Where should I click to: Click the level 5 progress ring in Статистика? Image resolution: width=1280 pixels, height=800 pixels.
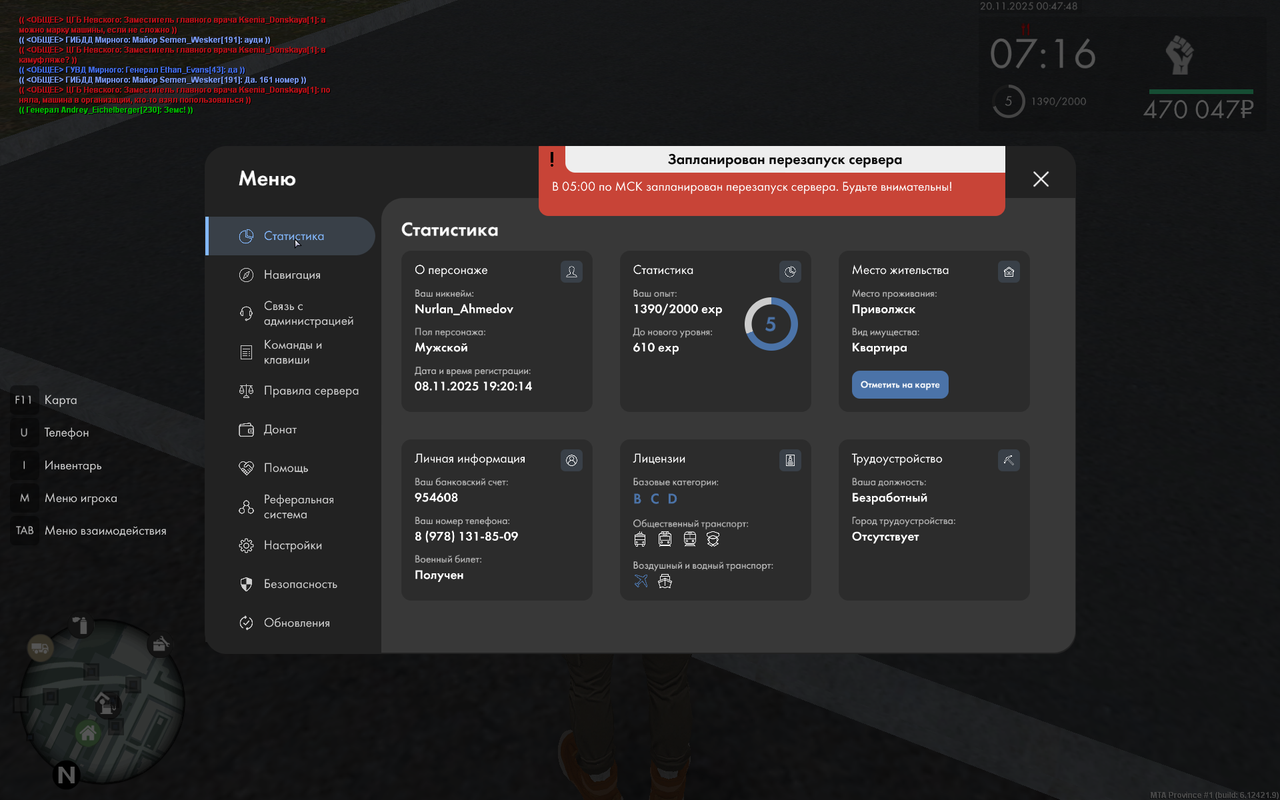tap(771, 324)
